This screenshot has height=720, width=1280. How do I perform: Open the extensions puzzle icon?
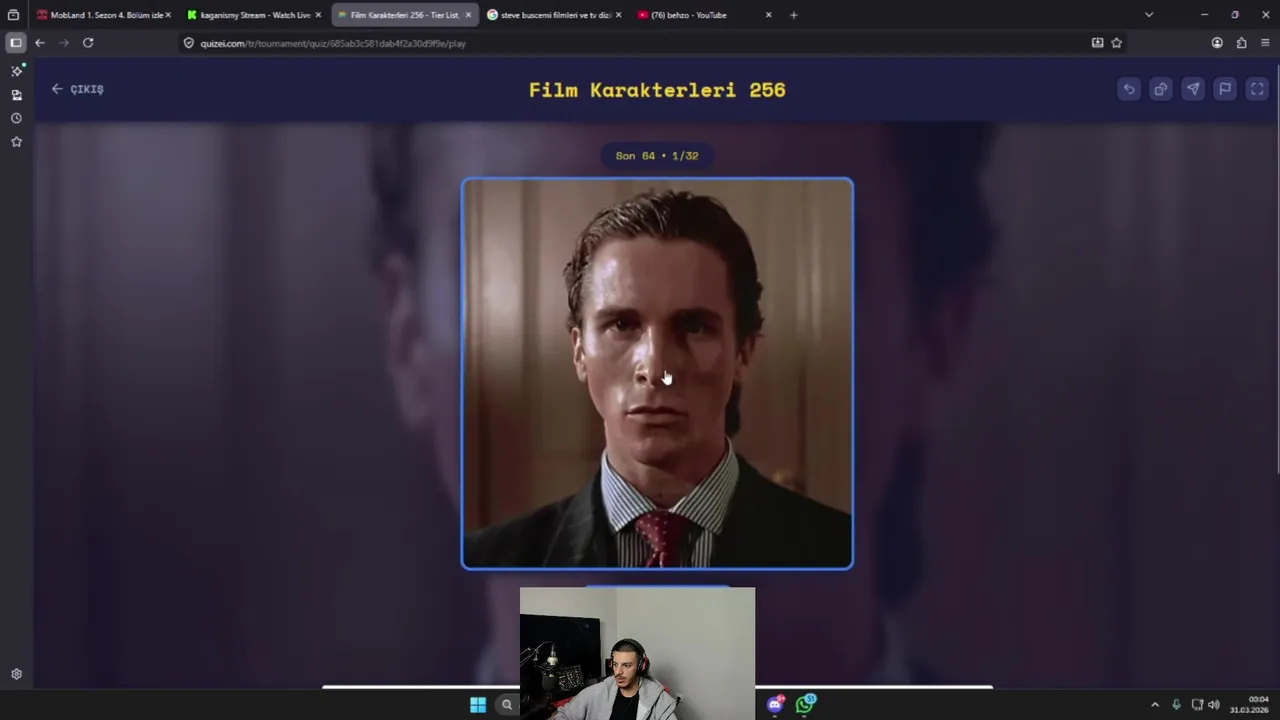pyautogui.click(x=1241, y=43)
